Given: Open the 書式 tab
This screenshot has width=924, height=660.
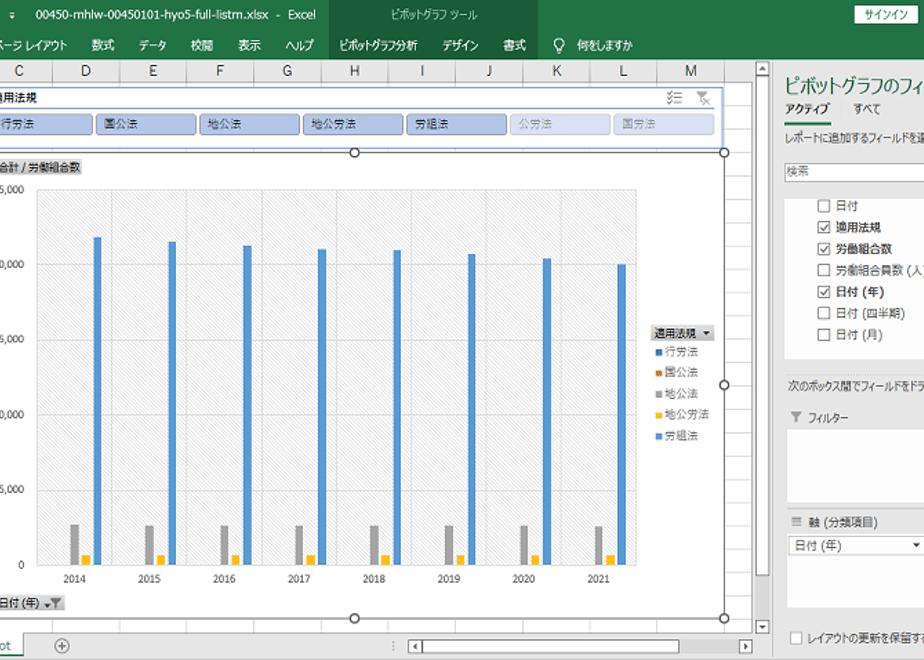Looking at the screenshot, I should point(514,45).
